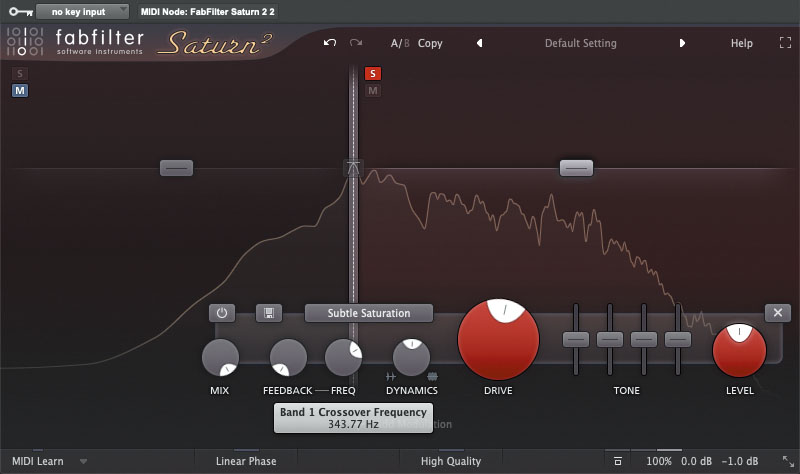Screen dimensions: 800x474
Task: Click the compressor icon right of Dynamics
Action: [432, 377]
